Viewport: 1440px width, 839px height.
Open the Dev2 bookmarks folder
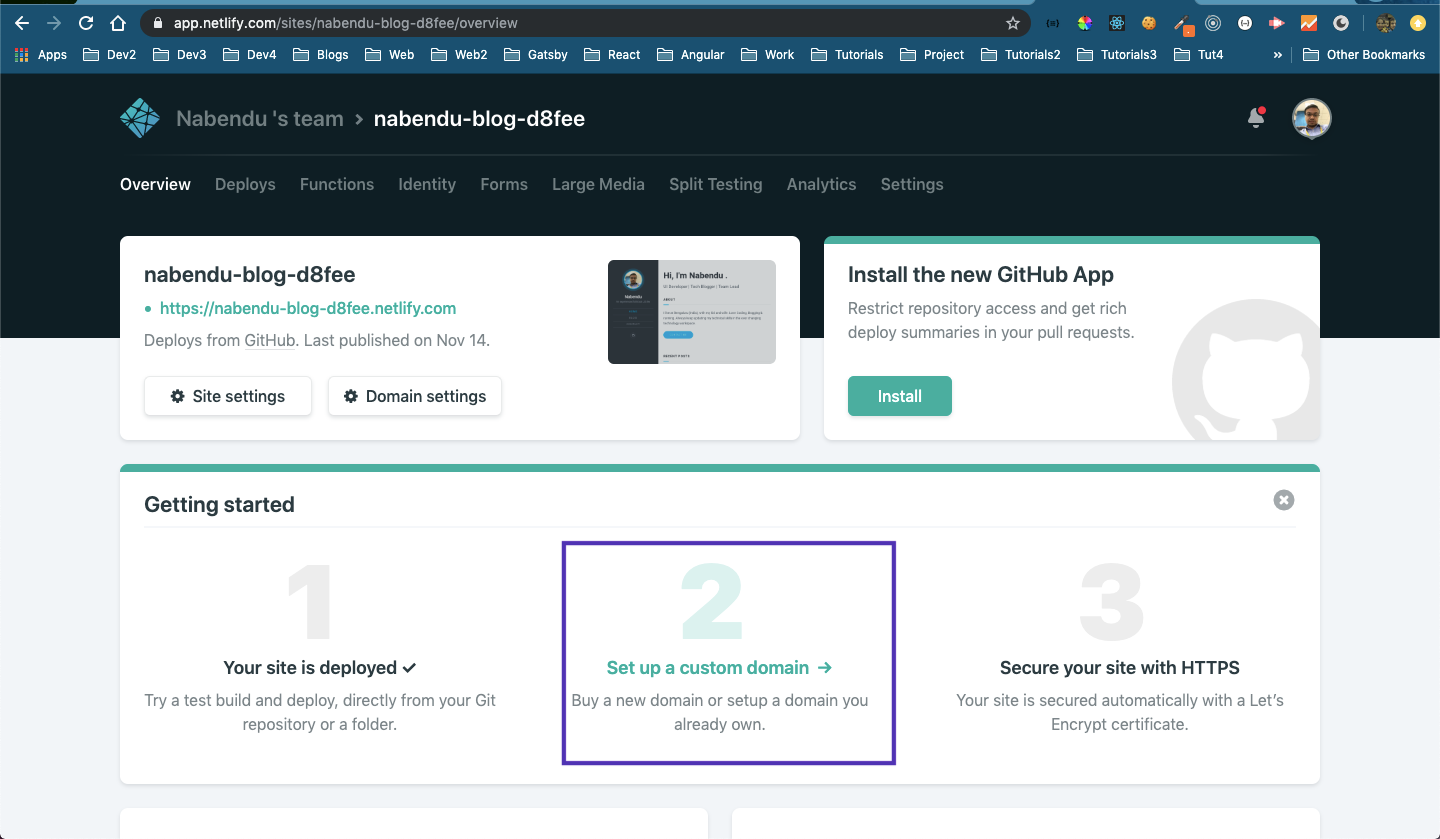click(x=110, y=55)
